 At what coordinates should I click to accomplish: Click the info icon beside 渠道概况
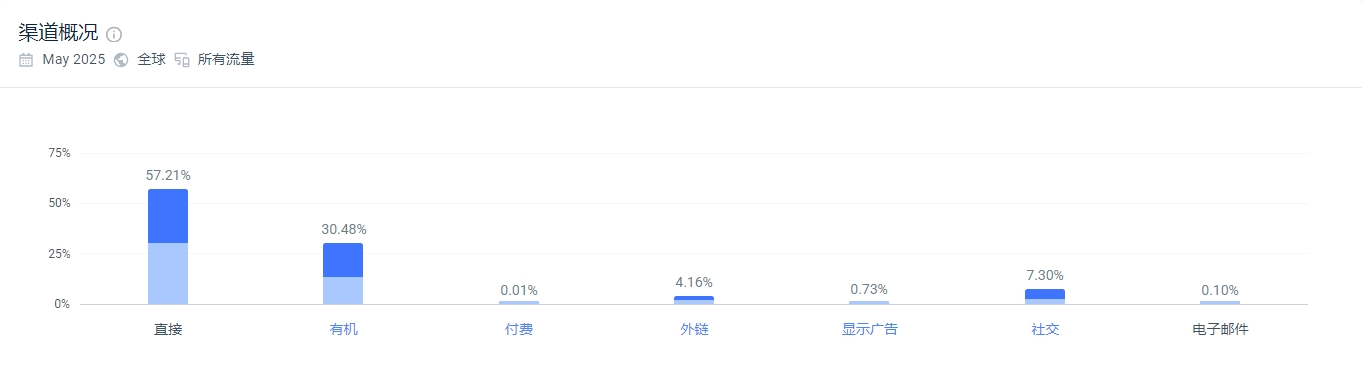pyautogui.click(x=114, y=34)
